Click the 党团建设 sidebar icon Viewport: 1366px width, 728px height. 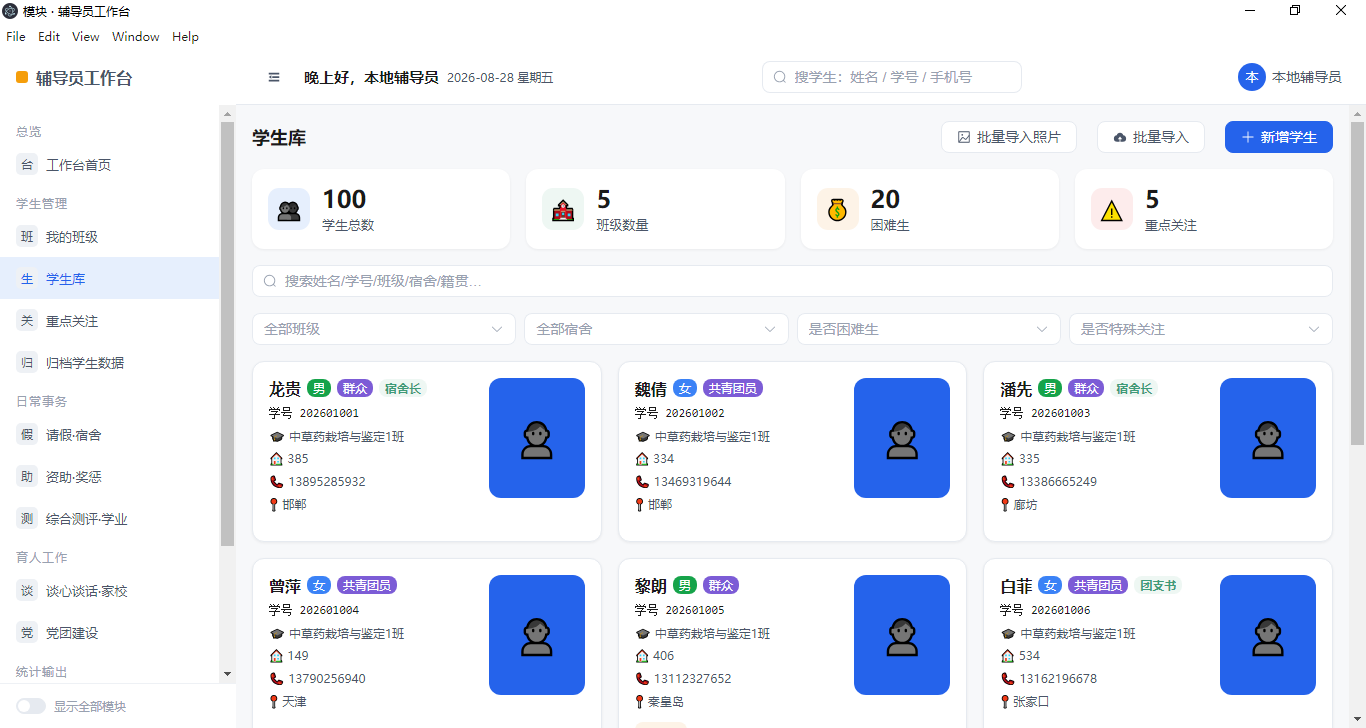pos(27,633)
